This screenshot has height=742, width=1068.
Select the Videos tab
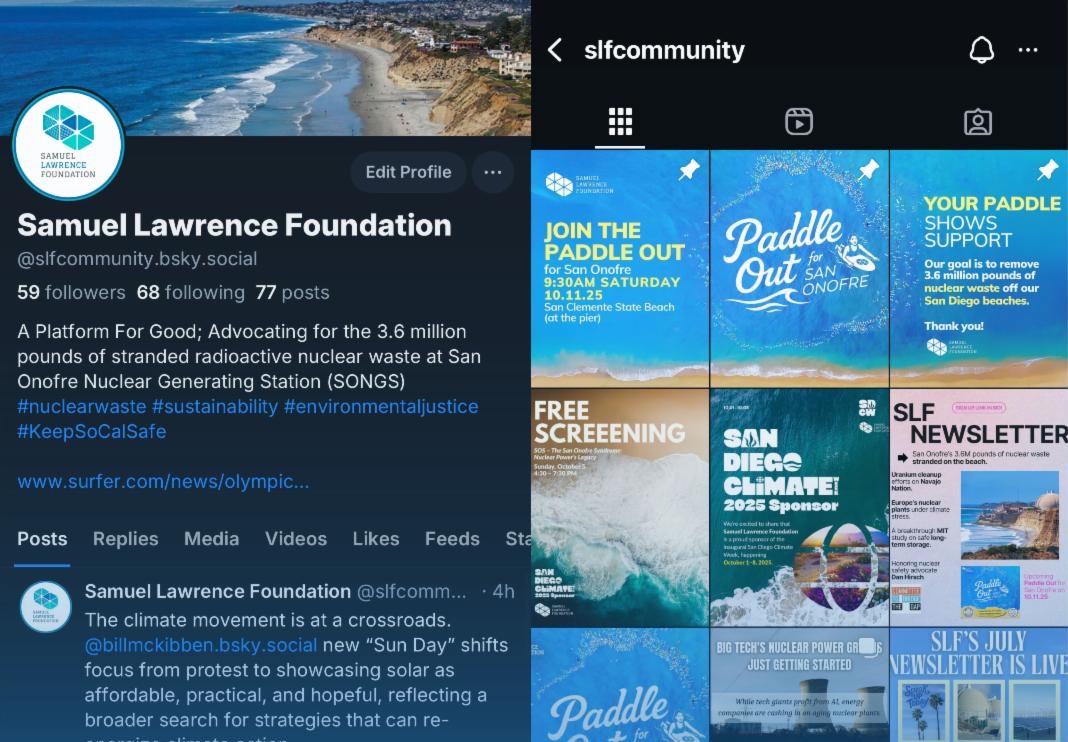coord(296,539)
